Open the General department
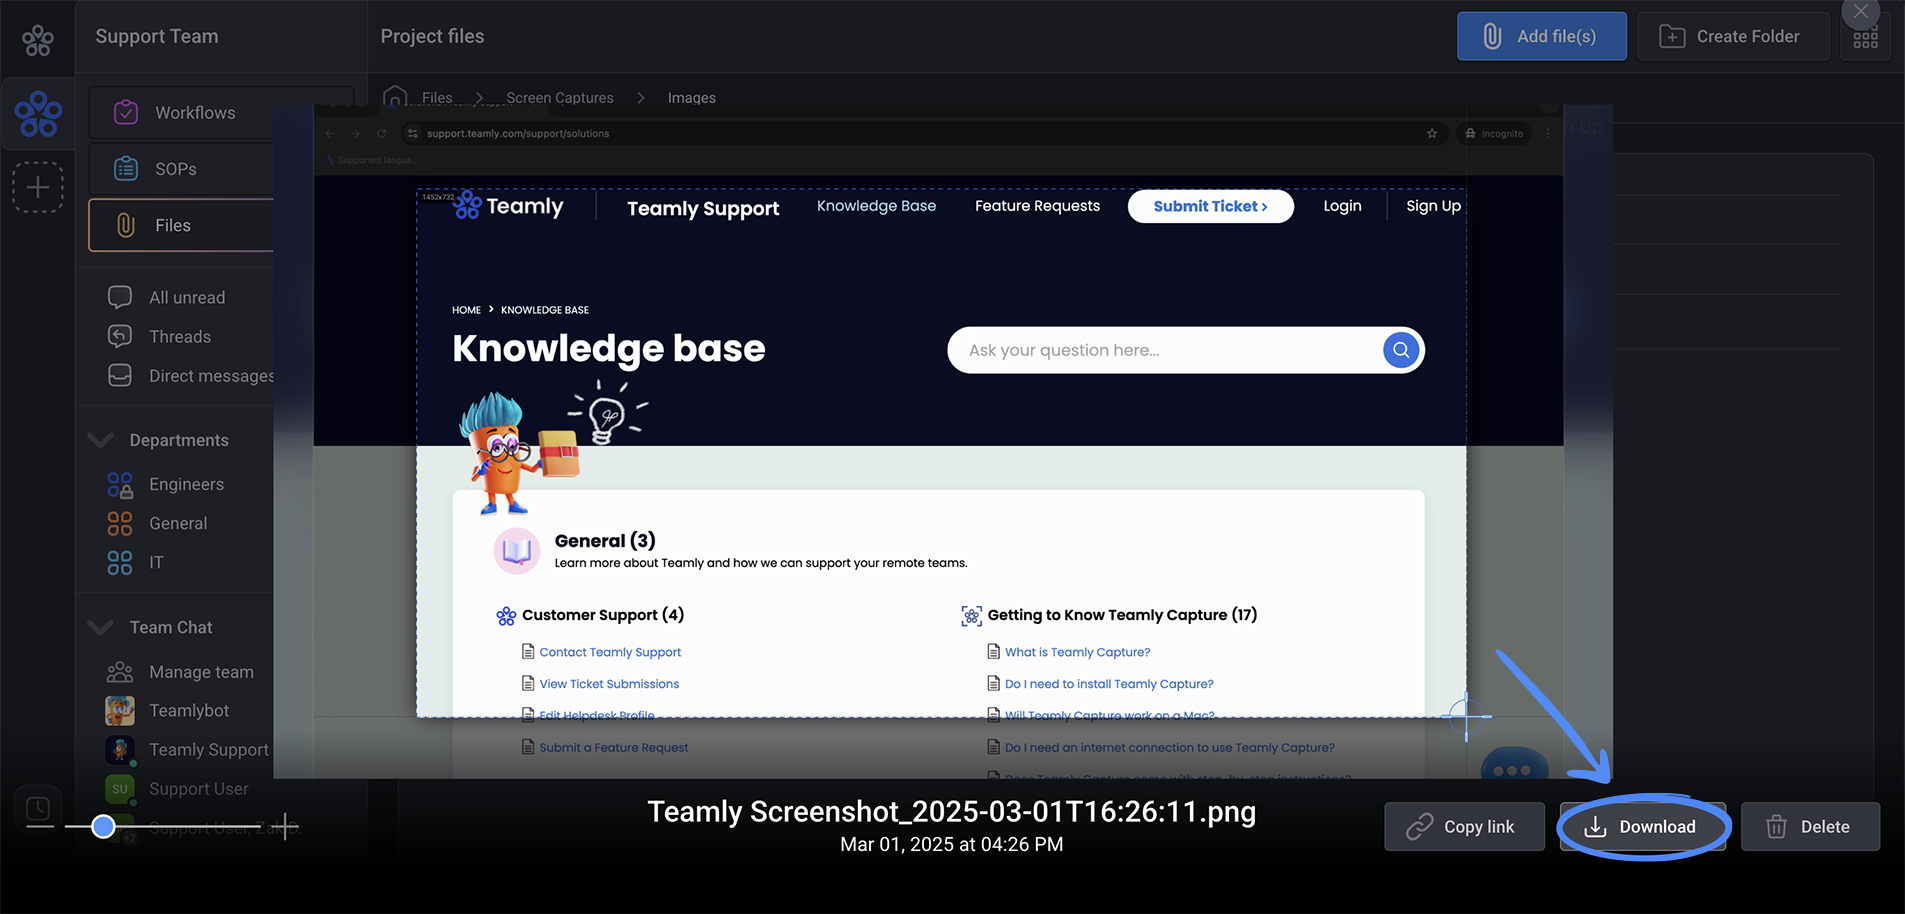 coord(178,523)
